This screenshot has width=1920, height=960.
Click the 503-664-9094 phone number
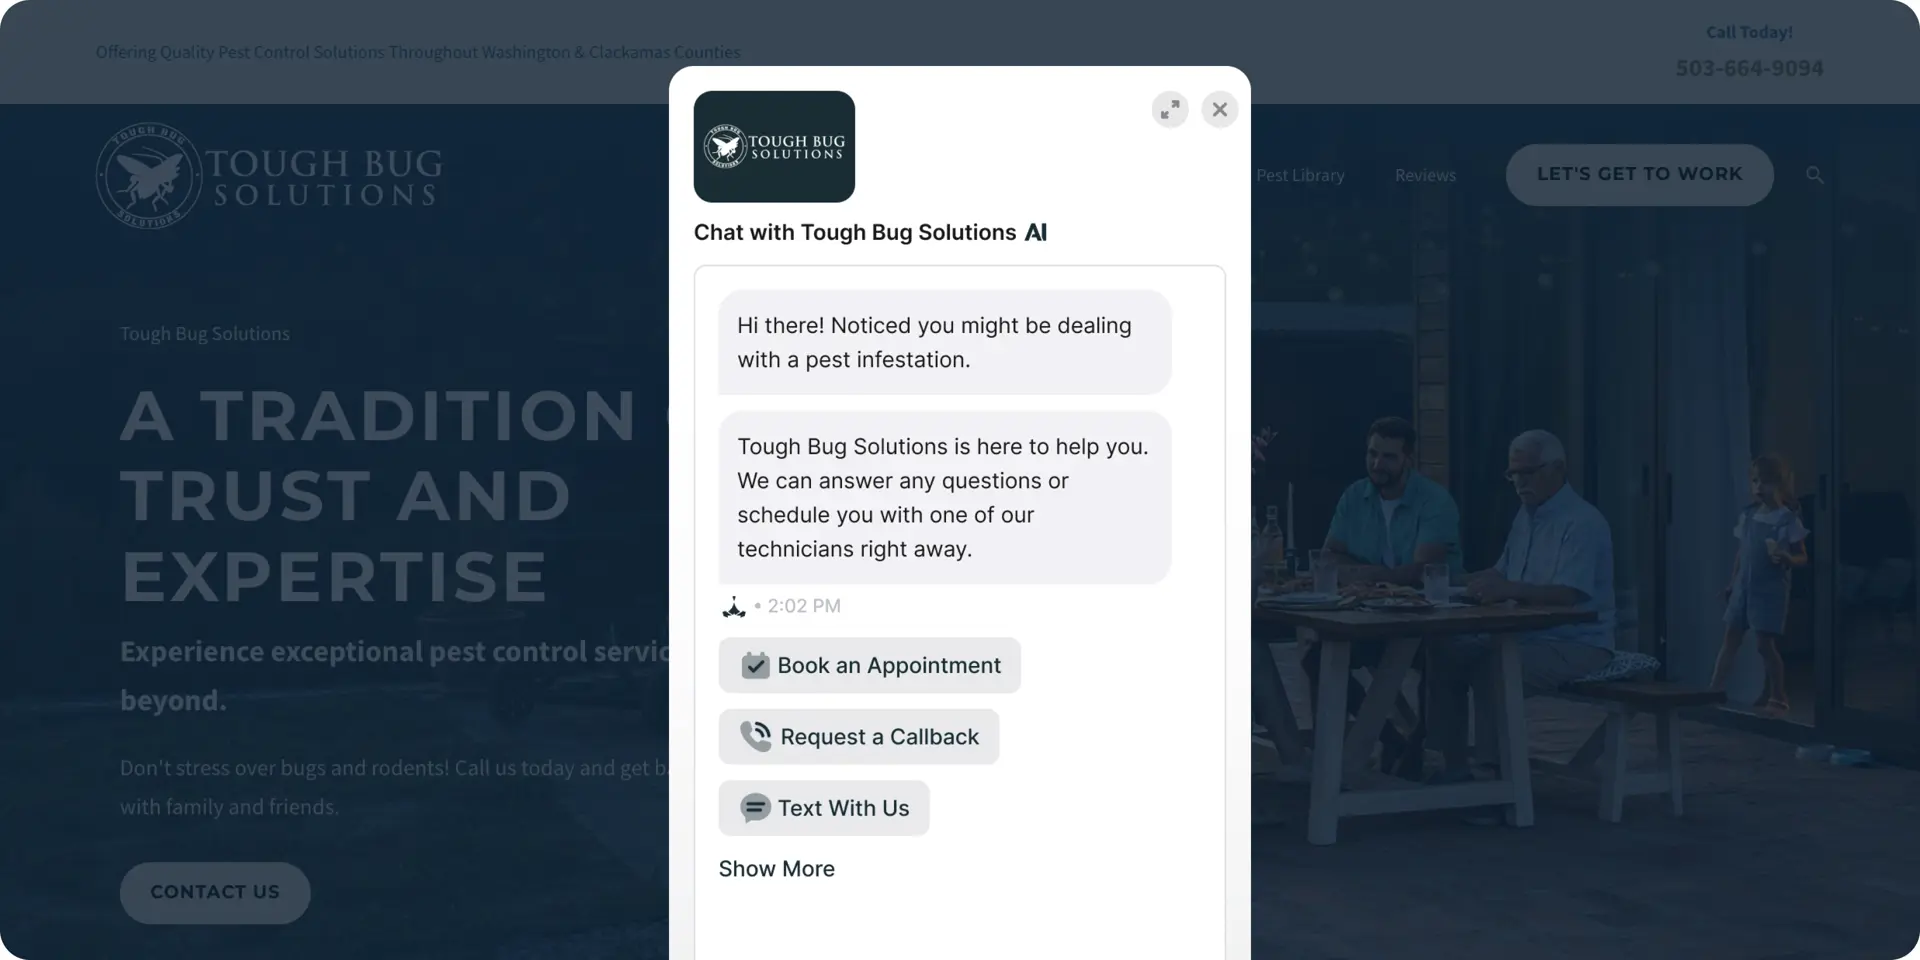tap(1749, 68)
